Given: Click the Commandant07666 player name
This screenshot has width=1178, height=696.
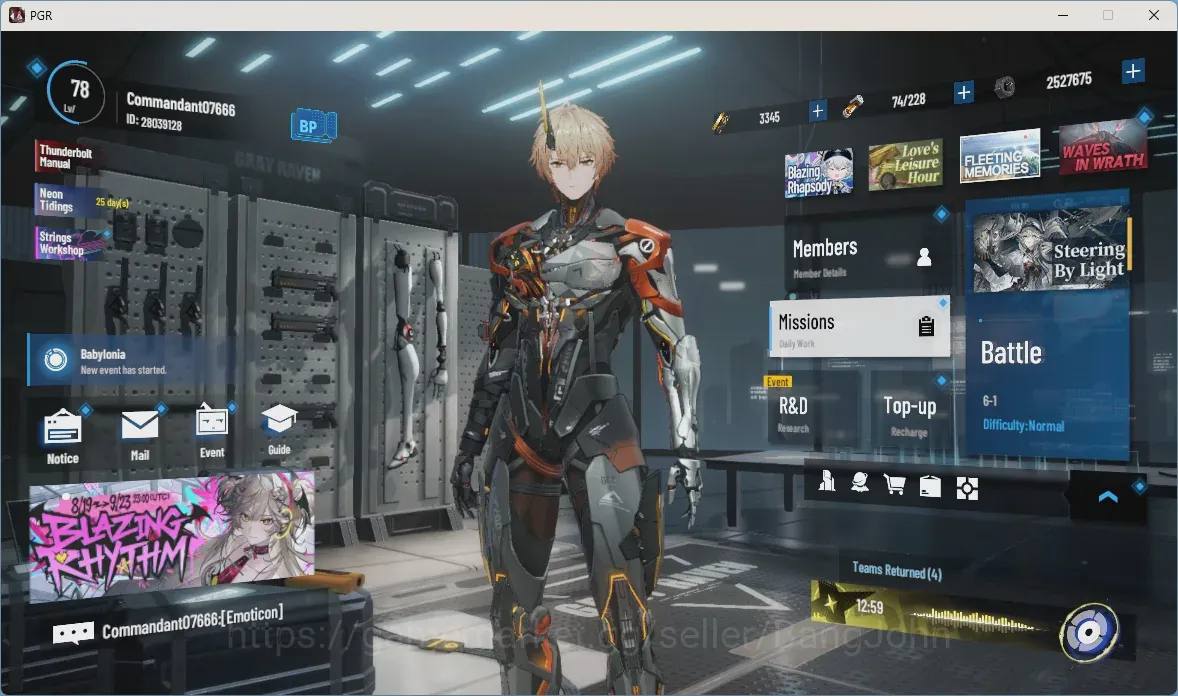Looking at the screenshot, I should point(180,104).
